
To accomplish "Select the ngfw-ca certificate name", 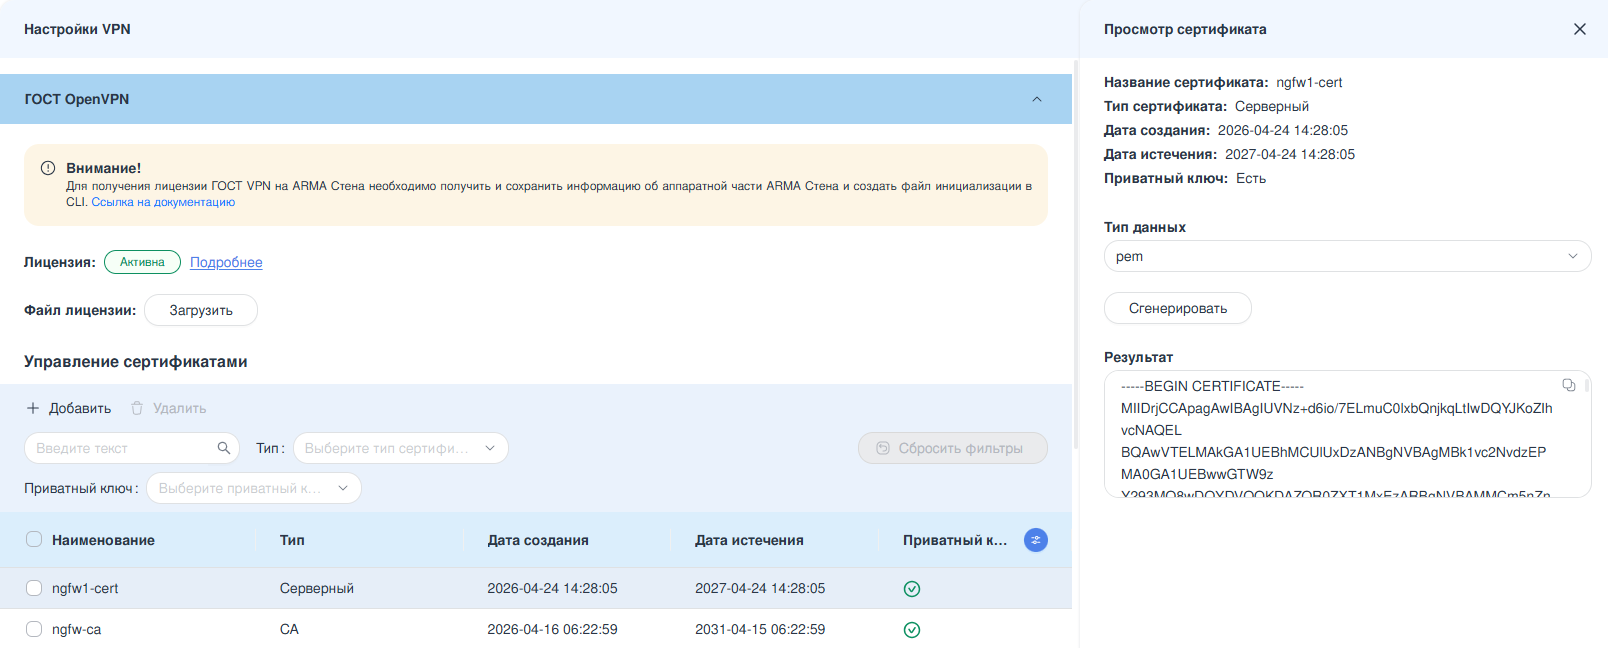I will tap(76, 629).
